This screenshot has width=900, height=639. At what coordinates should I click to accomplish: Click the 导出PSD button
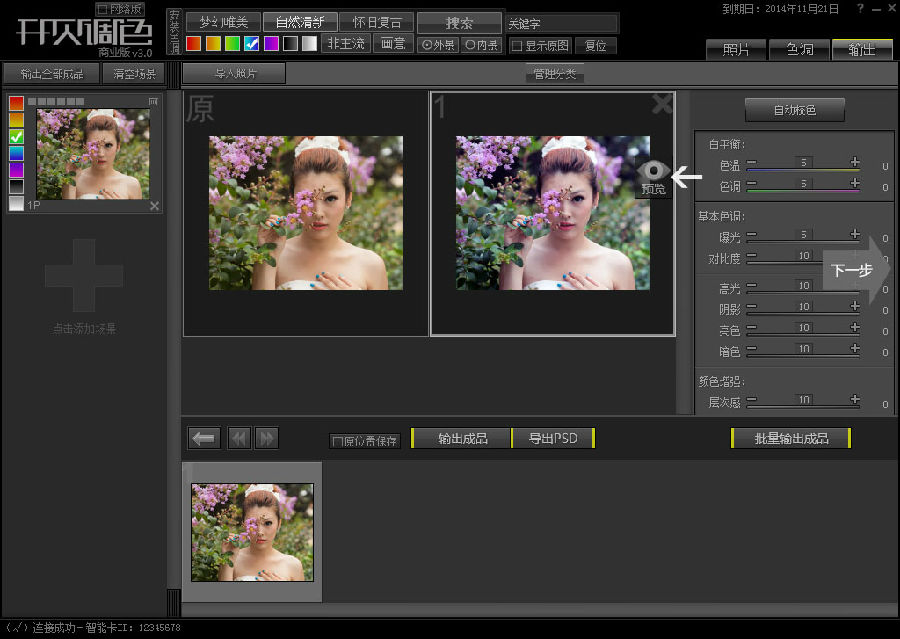553,438
